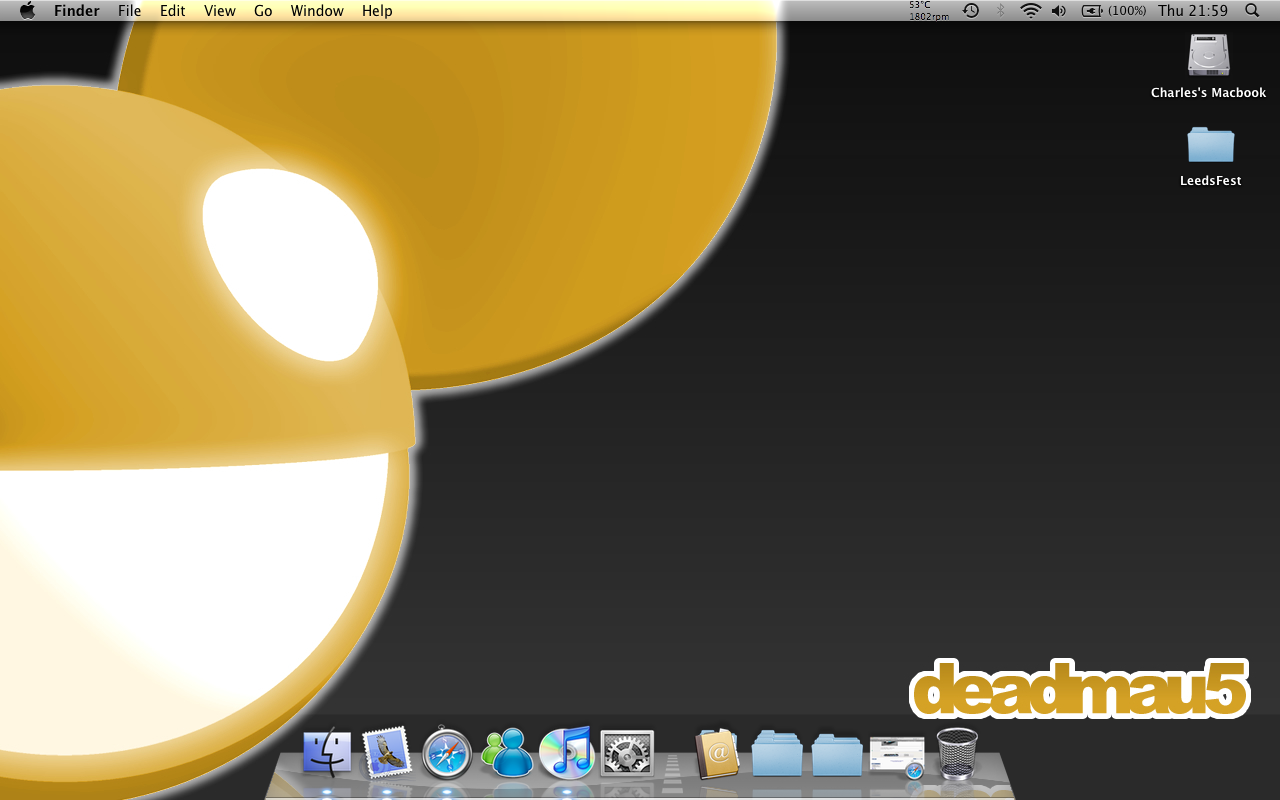This screenshot has height=800, width=1280.
Task: Click the Thu 21:59 clock
Action: click(1193, 11)
